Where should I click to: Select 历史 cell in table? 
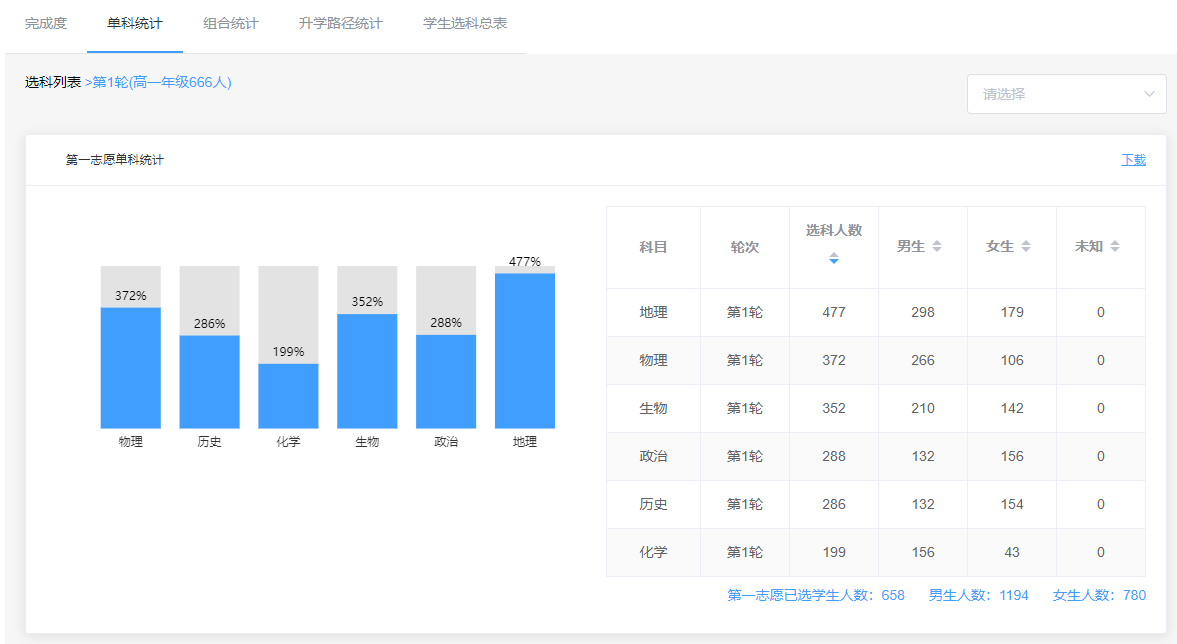(653, 504)
